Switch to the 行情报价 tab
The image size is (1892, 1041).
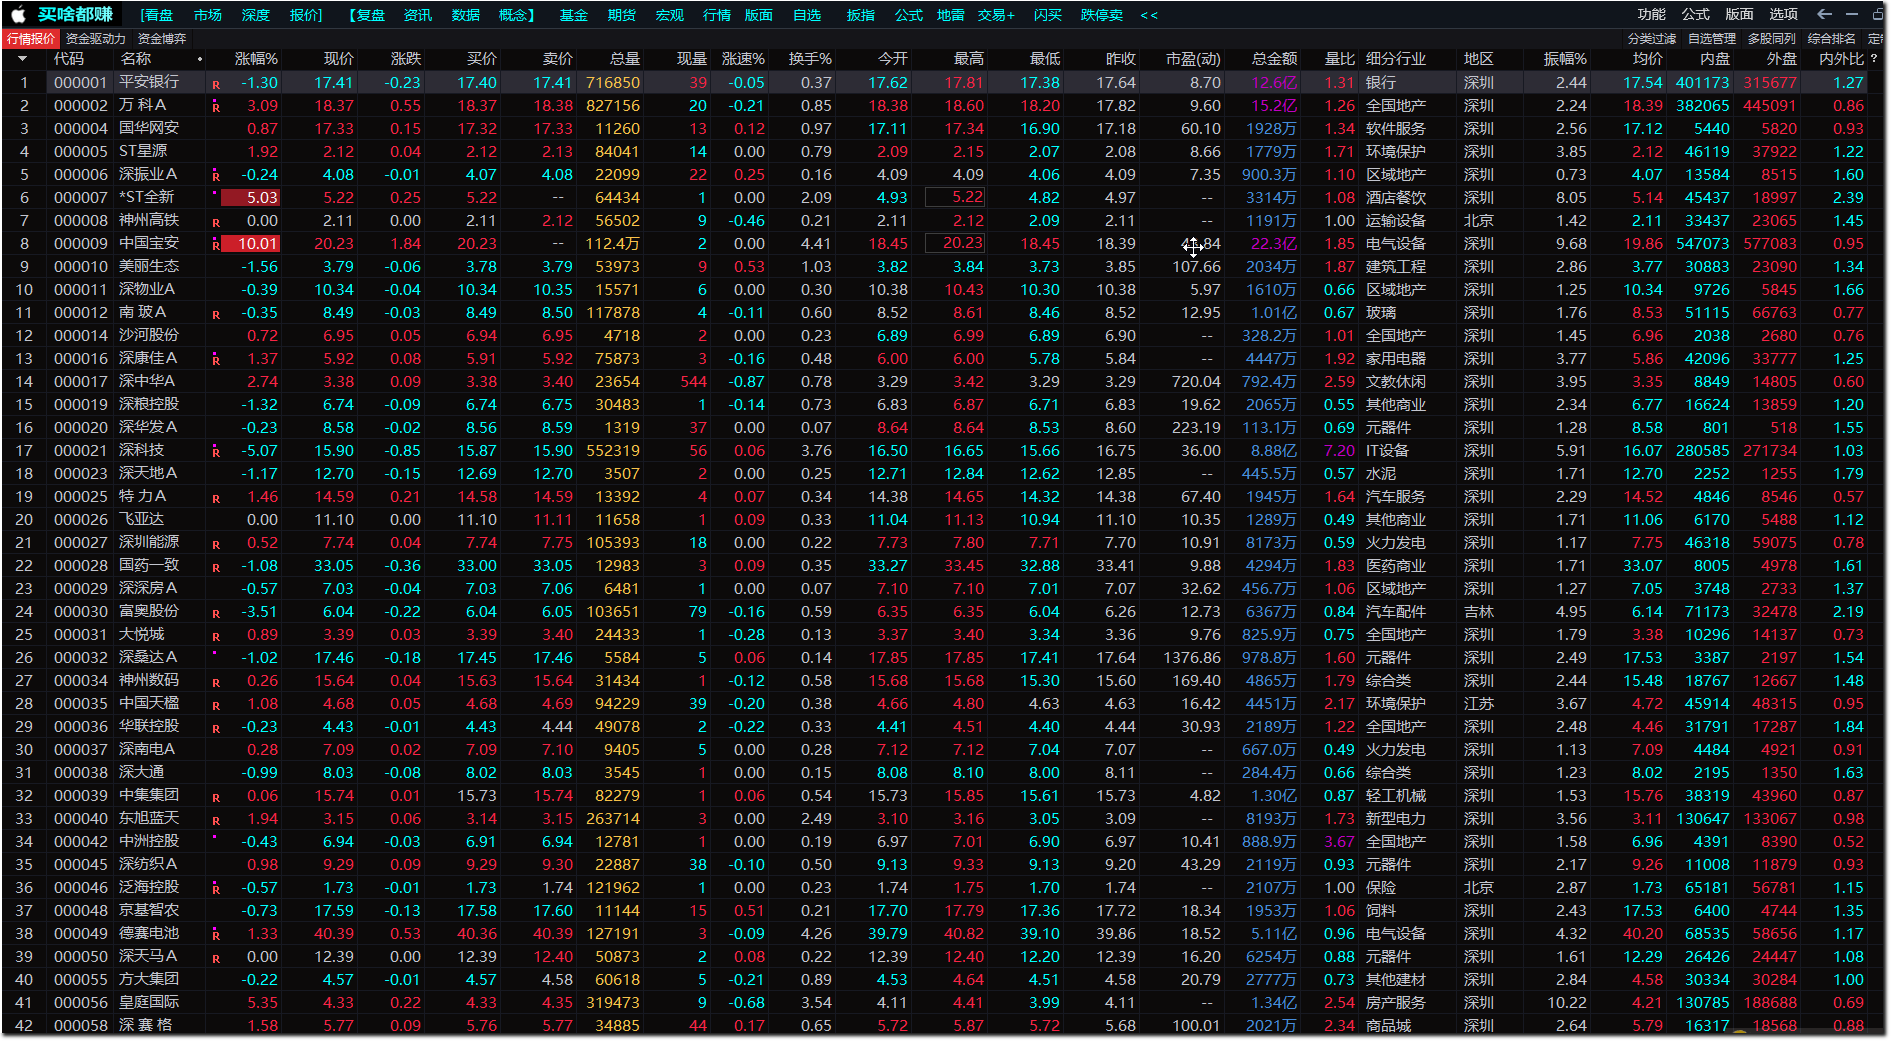tap(31, 39)
